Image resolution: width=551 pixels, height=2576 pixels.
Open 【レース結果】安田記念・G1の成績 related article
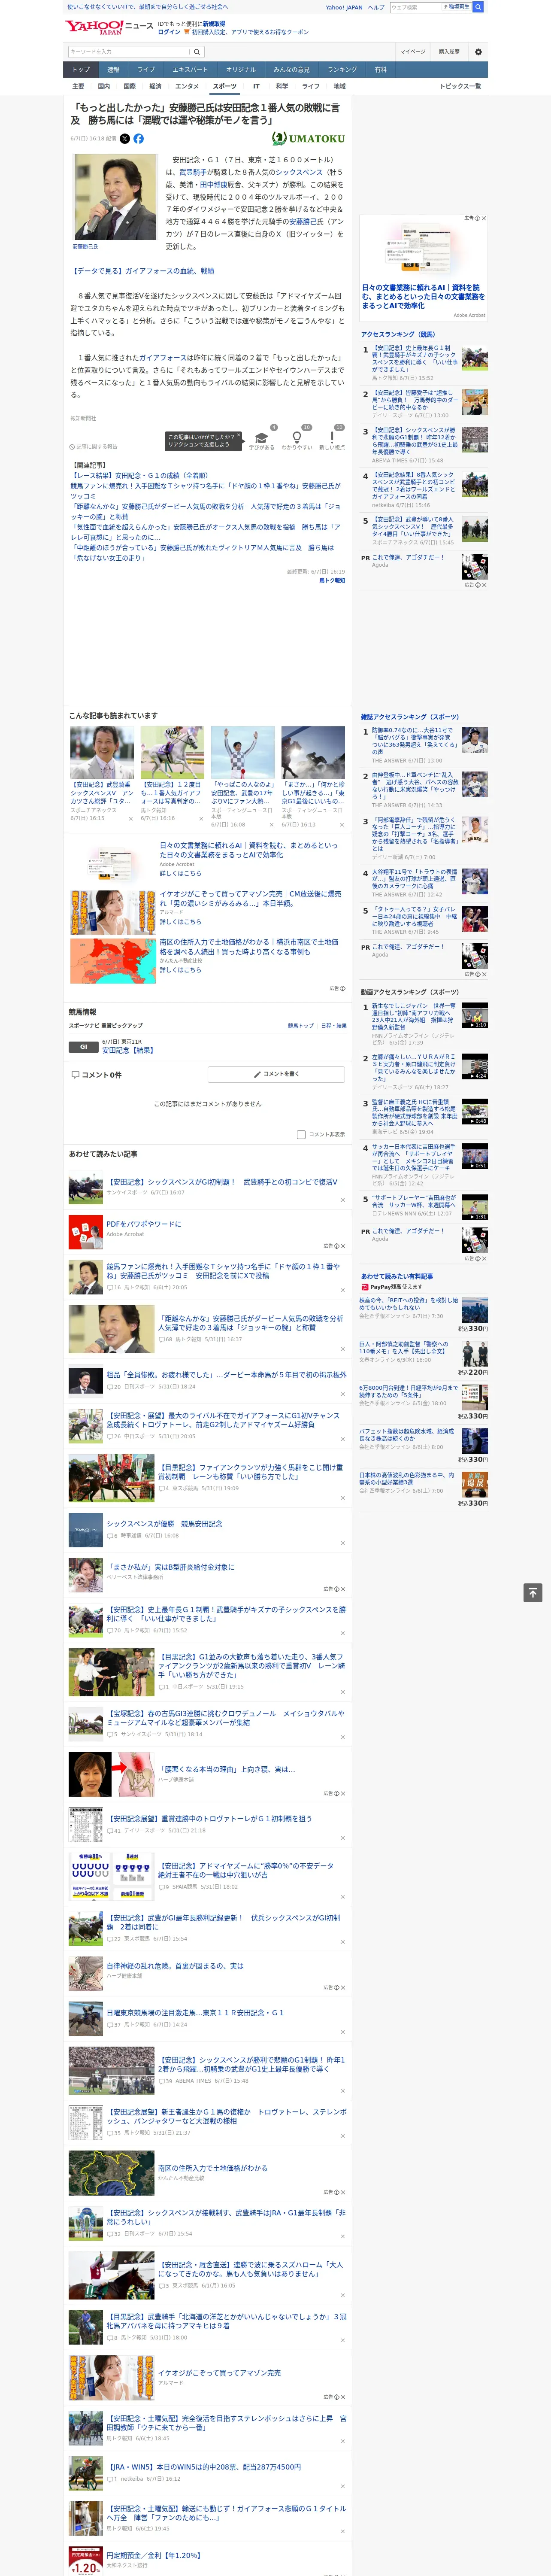tap(139, 476)
